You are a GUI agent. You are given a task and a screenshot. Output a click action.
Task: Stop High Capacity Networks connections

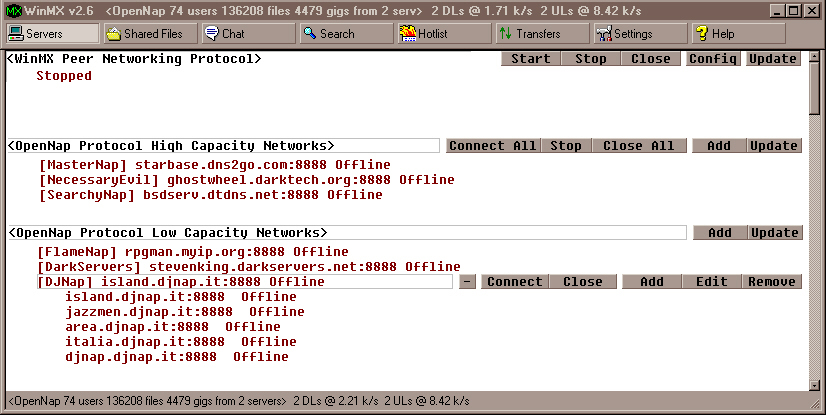tap(565, 146)
